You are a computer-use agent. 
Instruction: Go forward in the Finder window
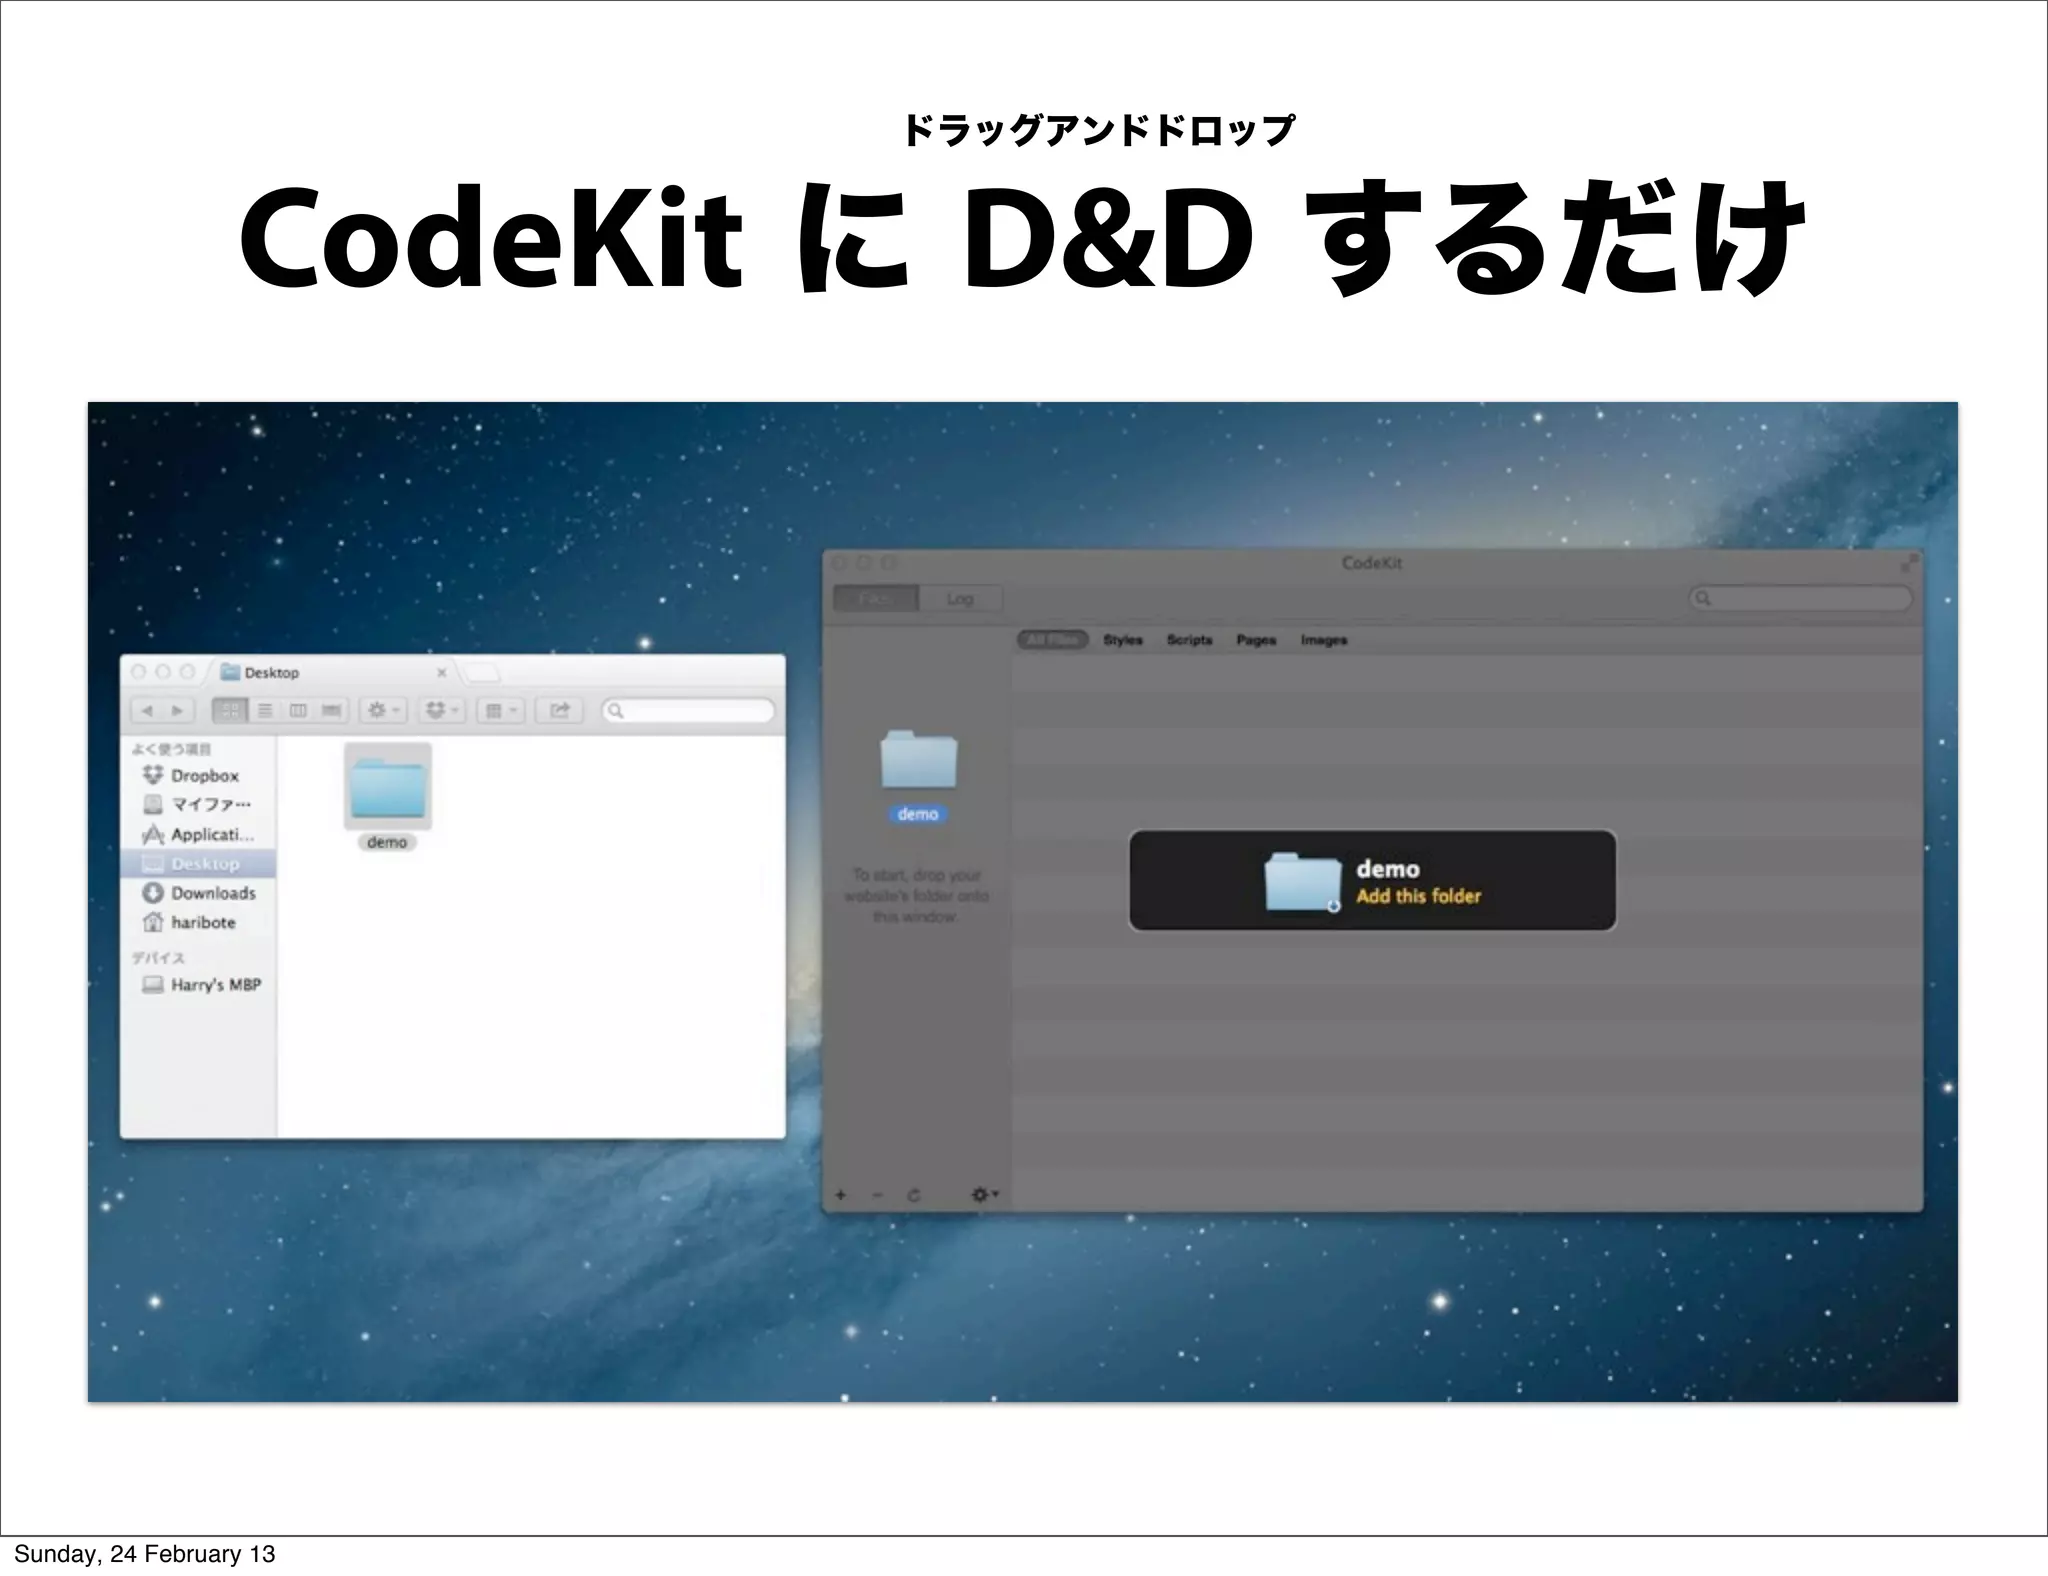178,711
